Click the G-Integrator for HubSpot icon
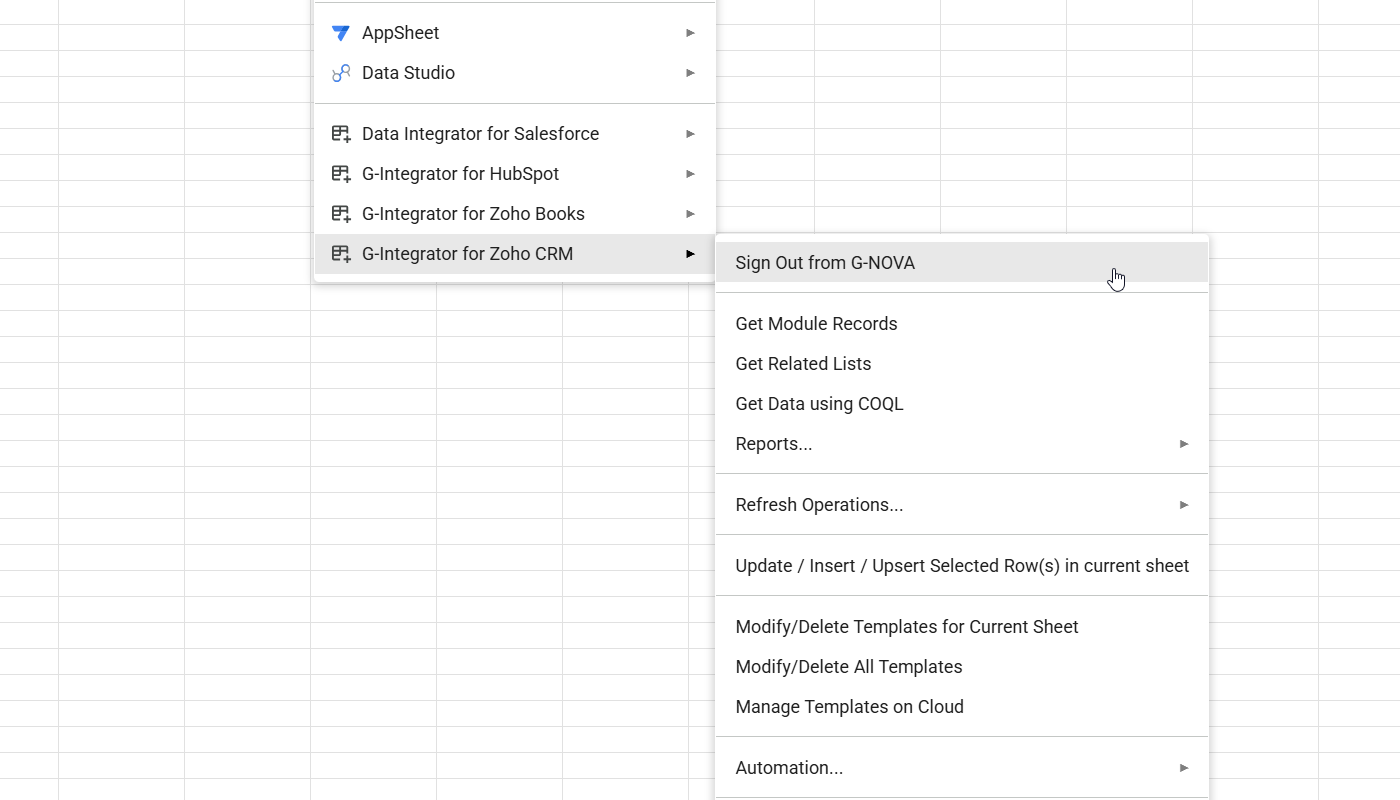Image resolution: width=1400 pixels, height=800 pixels. [341, 174]
